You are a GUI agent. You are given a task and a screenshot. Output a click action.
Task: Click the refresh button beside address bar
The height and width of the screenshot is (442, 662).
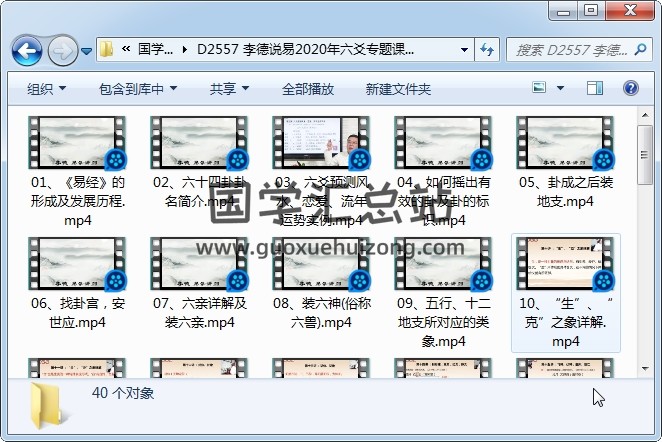(x=487, y=49)
